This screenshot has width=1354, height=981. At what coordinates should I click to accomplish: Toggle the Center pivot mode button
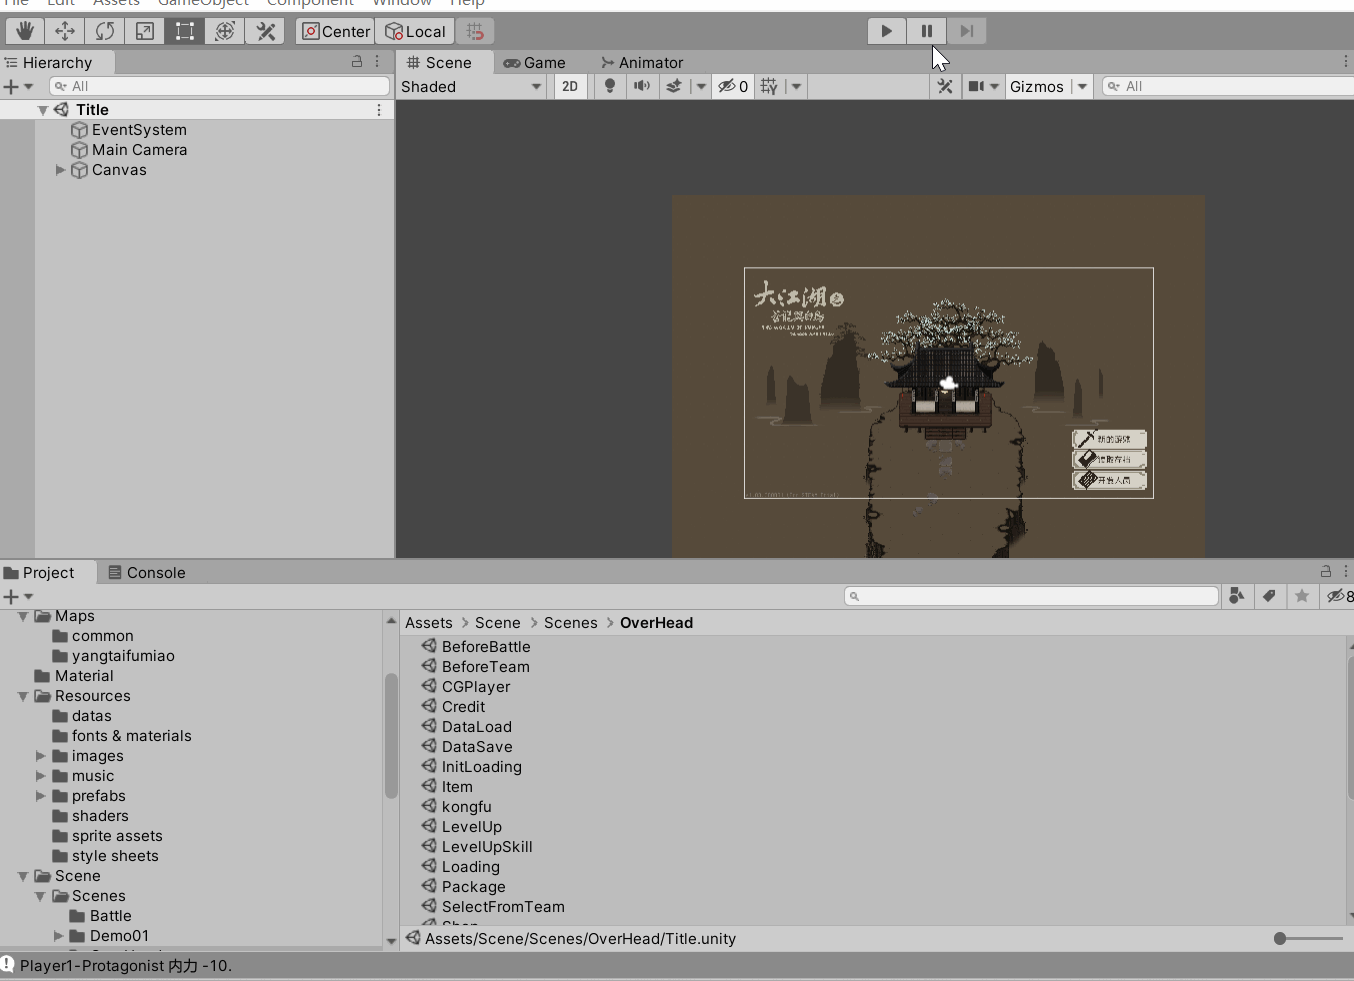point(335,31)
